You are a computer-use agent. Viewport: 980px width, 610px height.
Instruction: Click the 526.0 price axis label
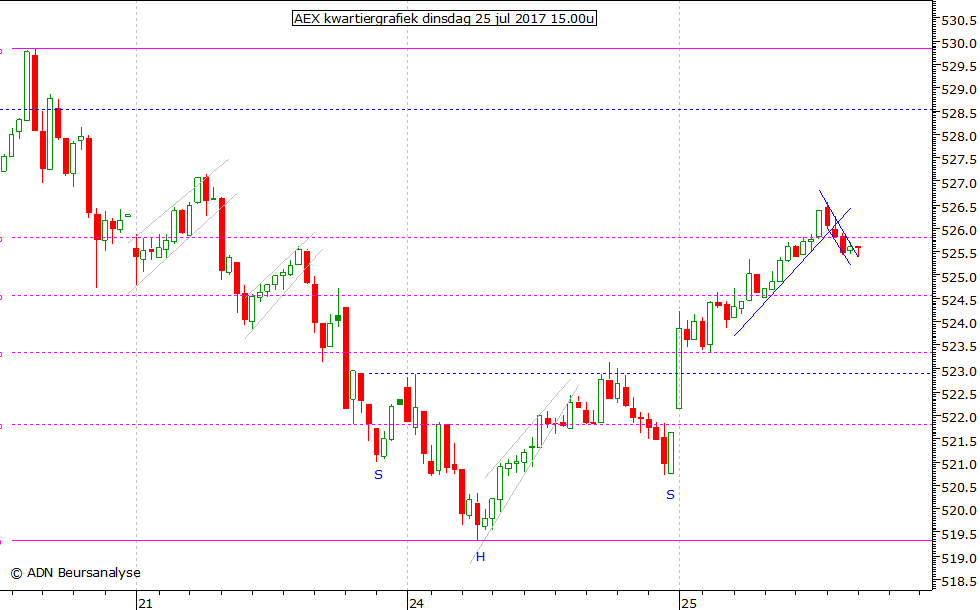[x=959, y=231]
